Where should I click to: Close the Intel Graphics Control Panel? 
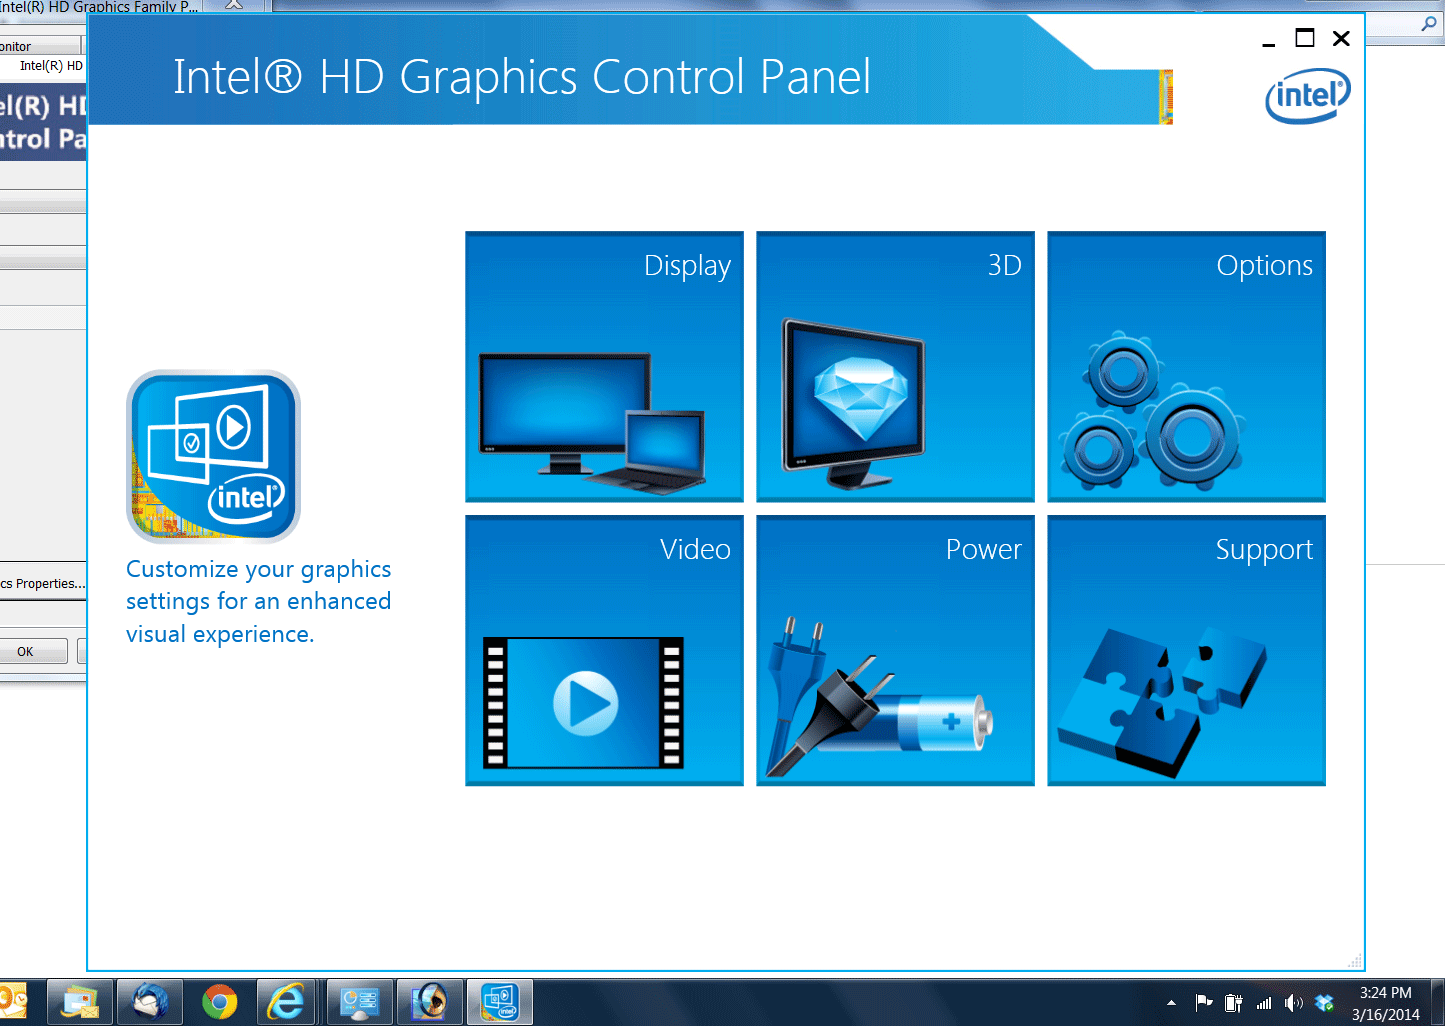[x=1341, y=38]
